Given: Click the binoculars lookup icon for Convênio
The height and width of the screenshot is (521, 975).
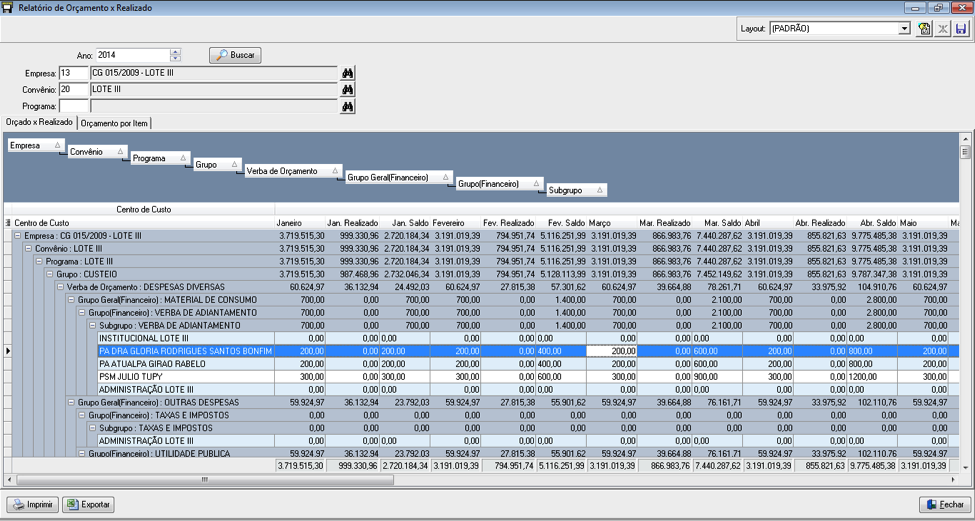Looking at the screenshot, I should coord(348,90).
